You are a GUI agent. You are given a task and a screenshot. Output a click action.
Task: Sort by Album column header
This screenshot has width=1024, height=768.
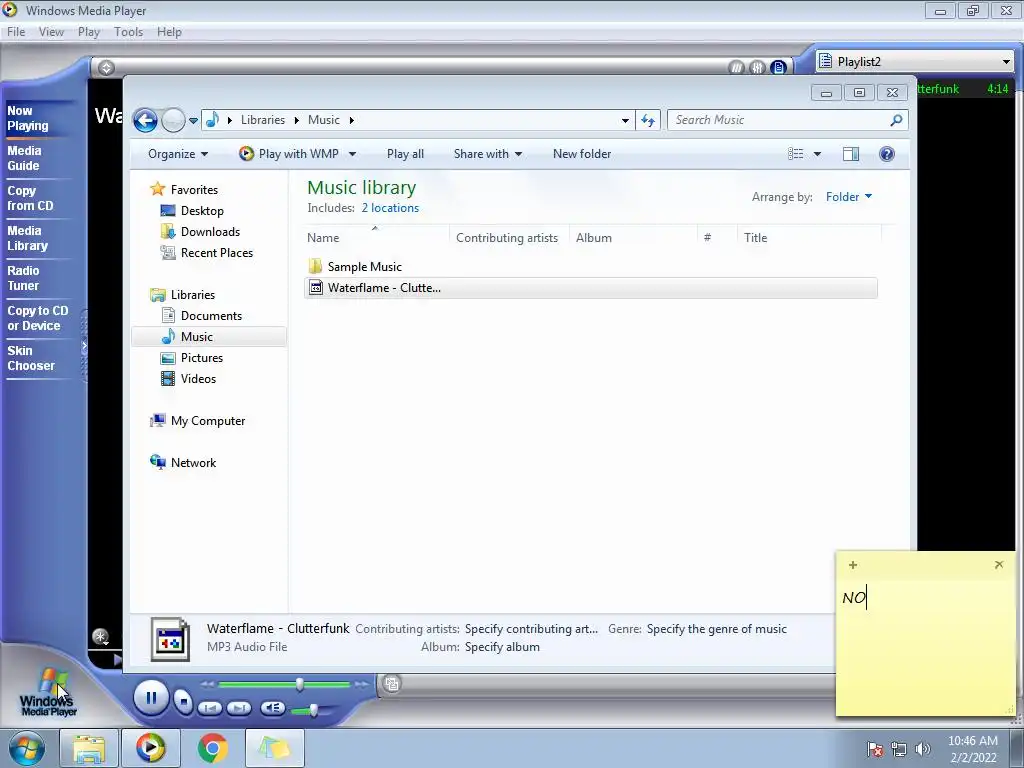633,238
